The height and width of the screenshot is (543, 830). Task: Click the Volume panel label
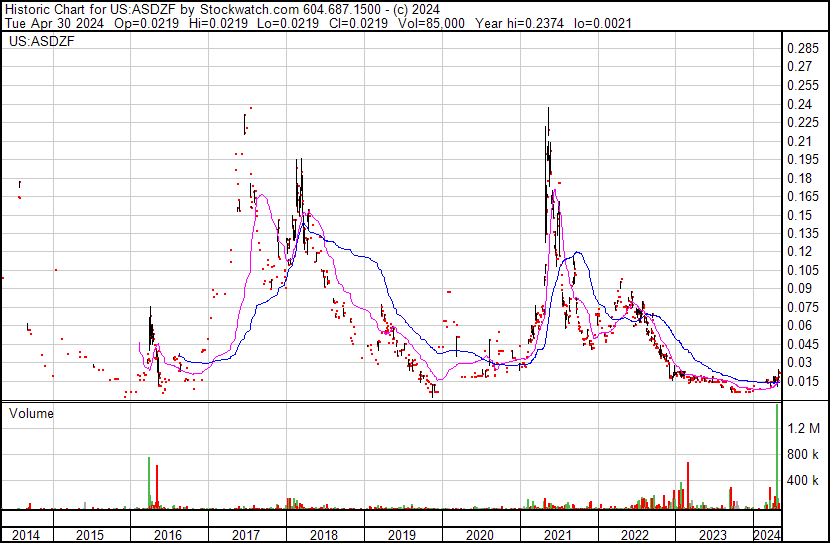(31, 413)
